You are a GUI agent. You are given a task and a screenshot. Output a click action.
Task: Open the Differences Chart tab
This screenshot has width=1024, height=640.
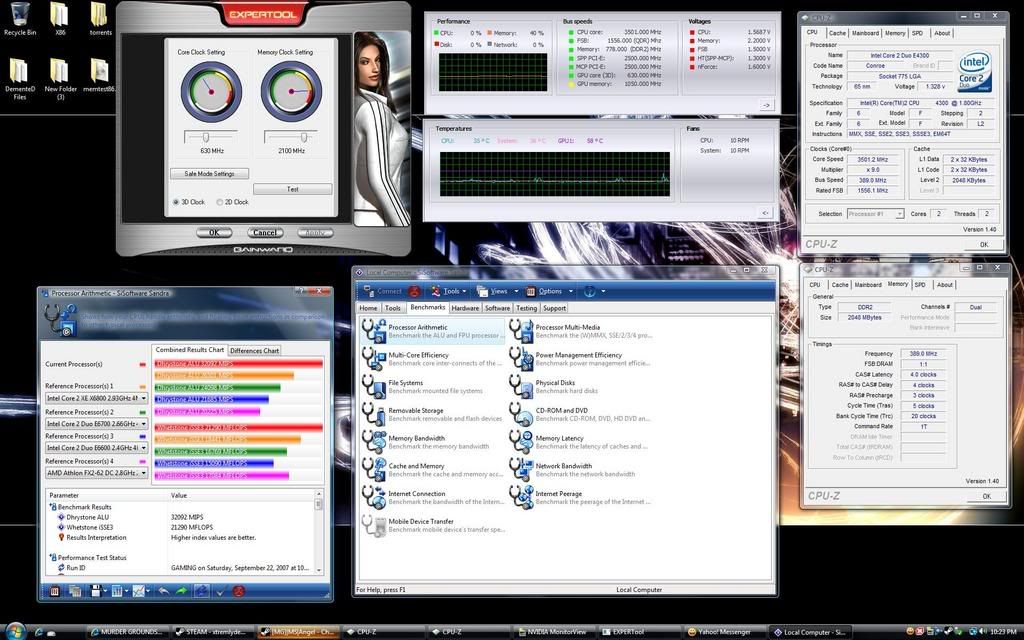(255, 351)
